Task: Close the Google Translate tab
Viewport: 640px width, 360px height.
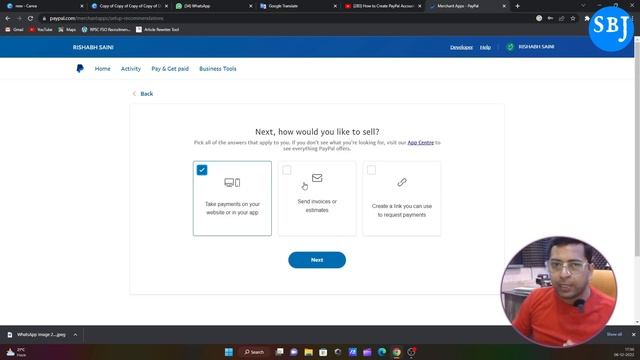Action: tap(335, 6)
